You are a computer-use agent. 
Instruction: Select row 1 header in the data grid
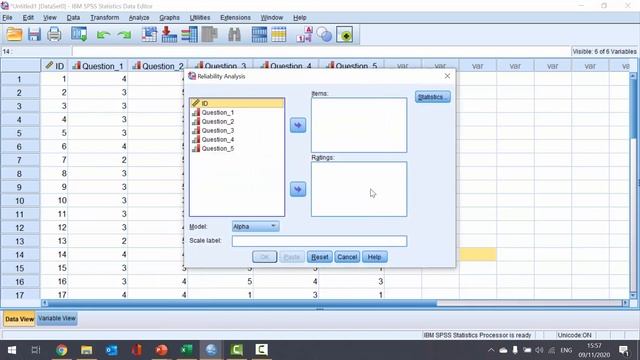(x=20, y=79)
